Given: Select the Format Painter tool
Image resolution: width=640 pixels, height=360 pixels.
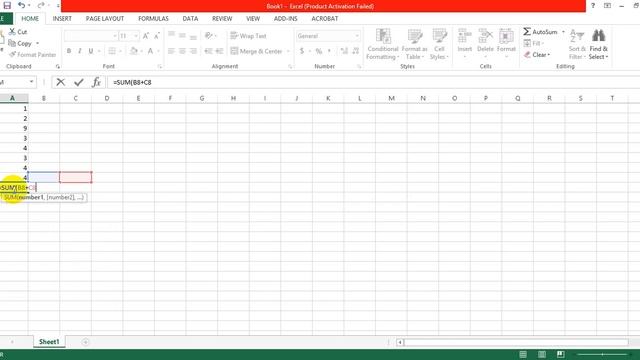Looking at the screenshot, I should pos(33,54).
